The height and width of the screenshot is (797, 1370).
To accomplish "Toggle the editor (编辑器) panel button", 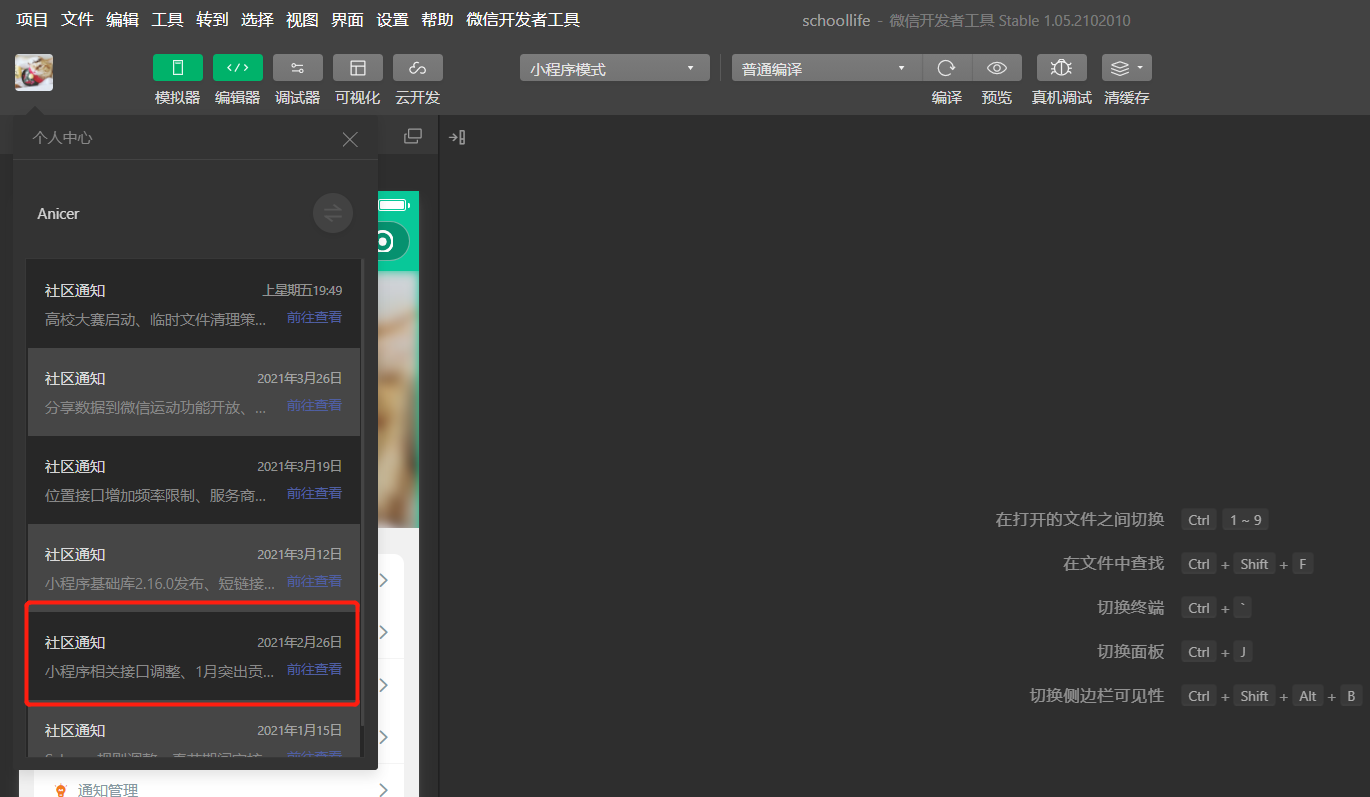I will 238,68.
